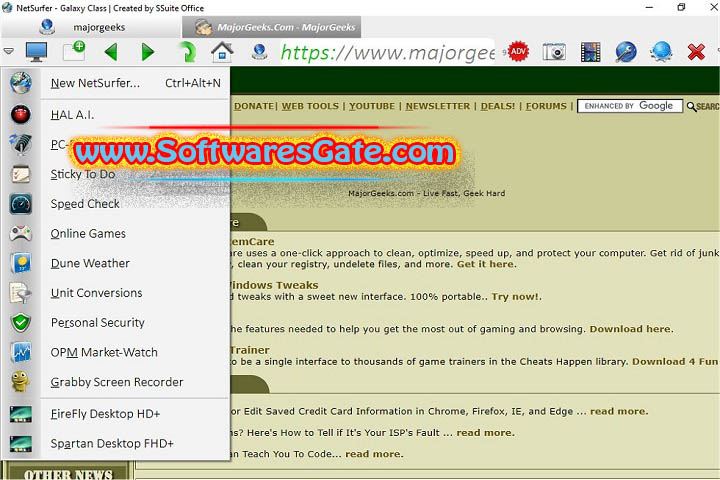Select the MajorGeeks.Com - MajorGeeks tab
Screen dimensions: 720x480
pyautogui.click(x=271, y=27)
